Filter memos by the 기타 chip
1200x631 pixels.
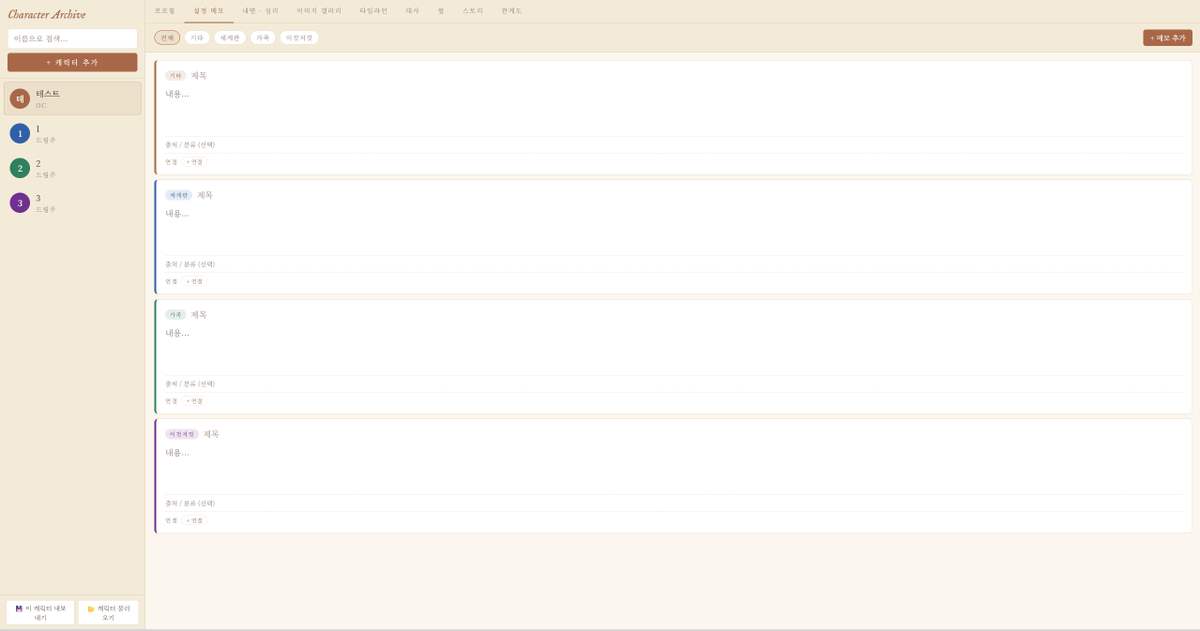(x=197, y=37)
